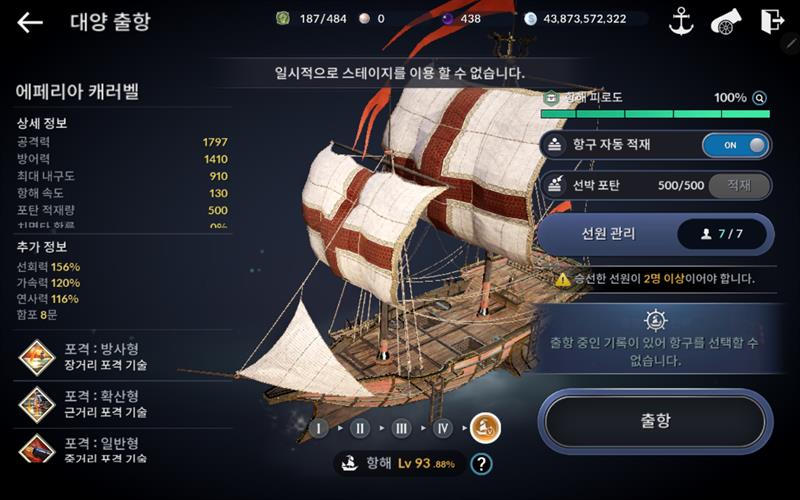Select the 포격 : 방사형 skill icon

pyautogui.click(x=37, y=357)
